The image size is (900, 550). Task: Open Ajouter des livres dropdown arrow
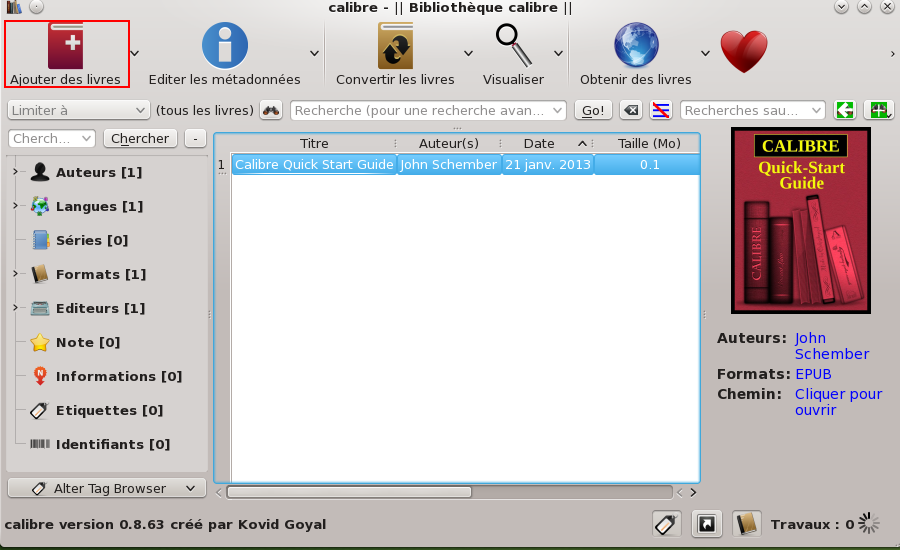pos(135,53)
